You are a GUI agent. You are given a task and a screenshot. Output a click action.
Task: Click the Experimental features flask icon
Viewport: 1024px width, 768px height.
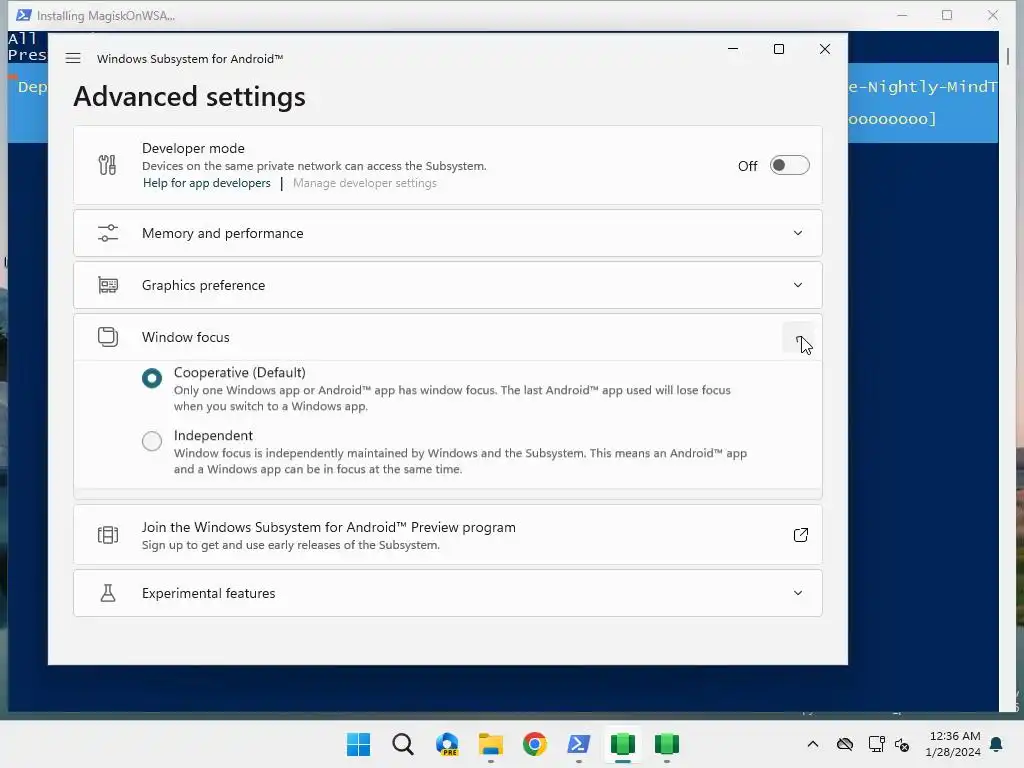tap(108, 593)
